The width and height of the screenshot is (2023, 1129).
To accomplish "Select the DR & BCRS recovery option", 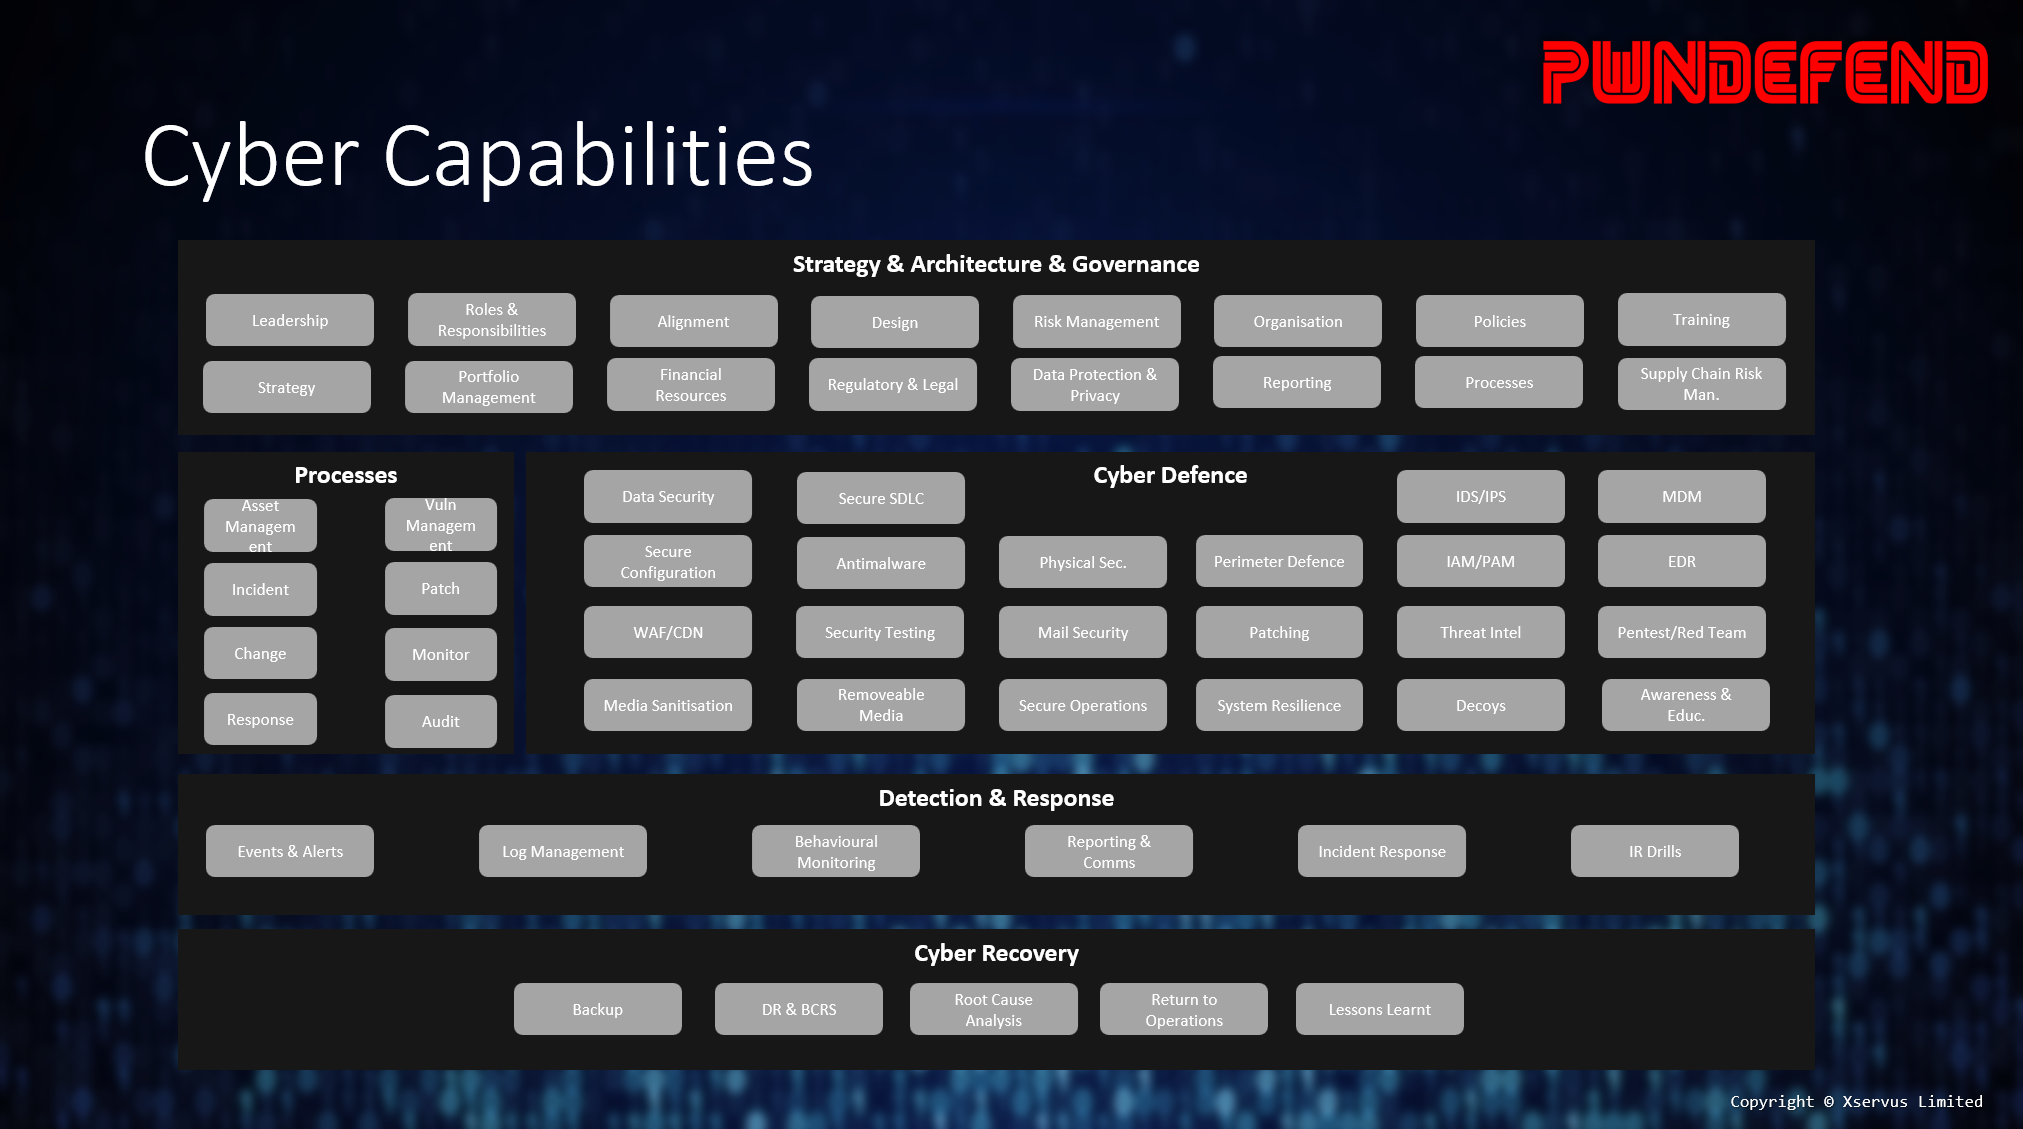I will pyautogui.click(x=799, y=1010).
